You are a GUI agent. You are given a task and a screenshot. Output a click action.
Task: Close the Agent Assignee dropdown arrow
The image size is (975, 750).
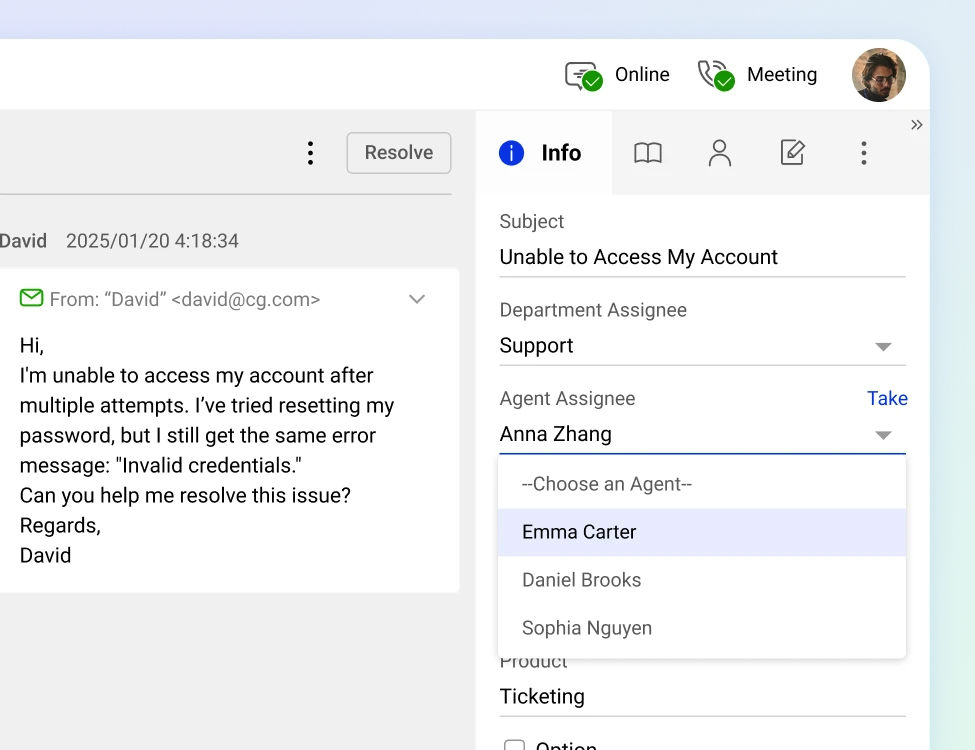click(x=883, y=435)
